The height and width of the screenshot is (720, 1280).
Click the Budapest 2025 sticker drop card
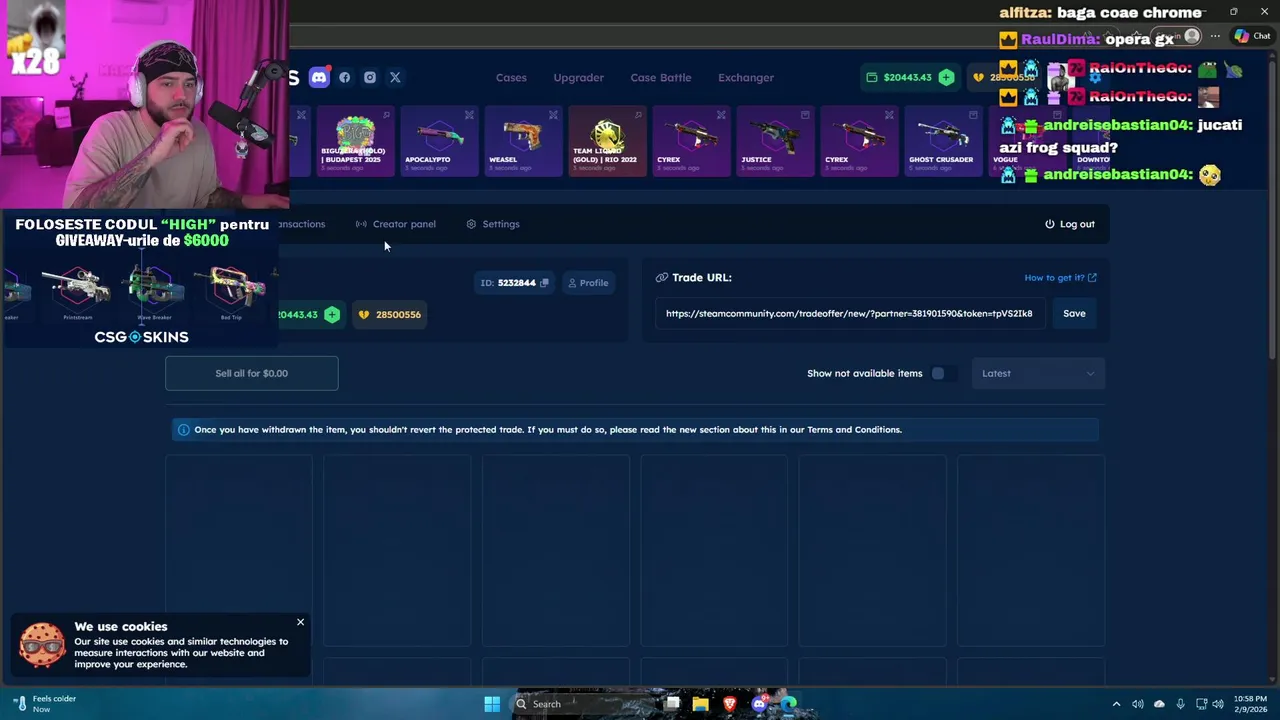pos(356,141)
